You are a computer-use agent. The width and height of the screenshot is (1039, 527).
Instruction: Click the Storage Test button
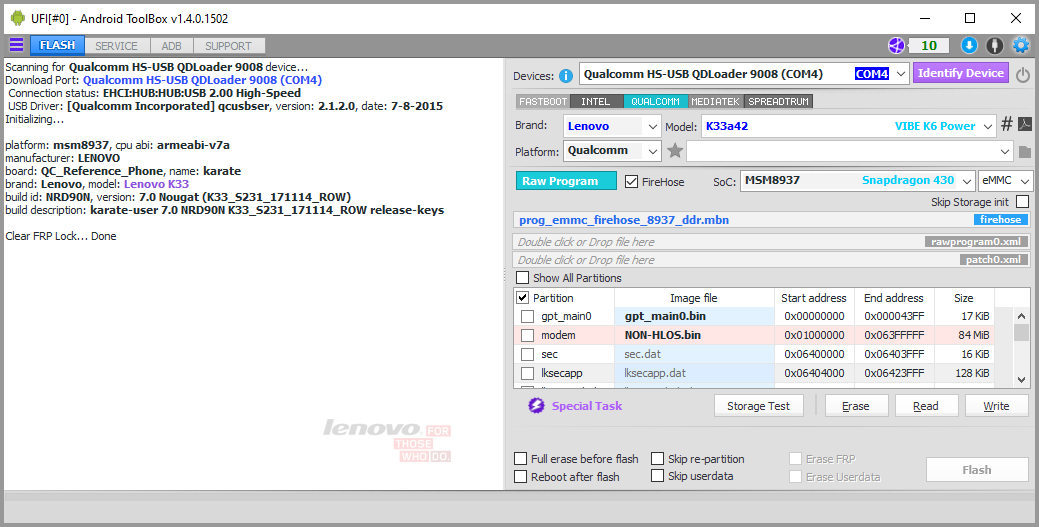tap(758, 406)
